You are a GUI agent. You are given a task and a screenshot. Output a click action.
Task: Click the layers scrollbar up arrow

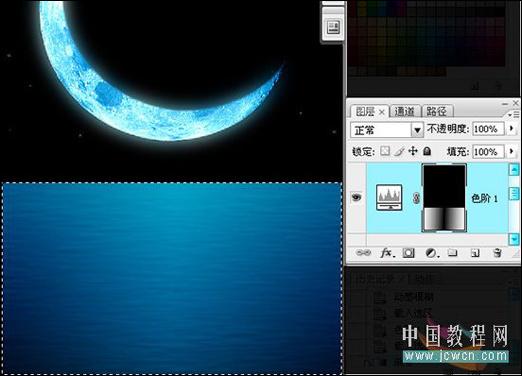[514, 170]
